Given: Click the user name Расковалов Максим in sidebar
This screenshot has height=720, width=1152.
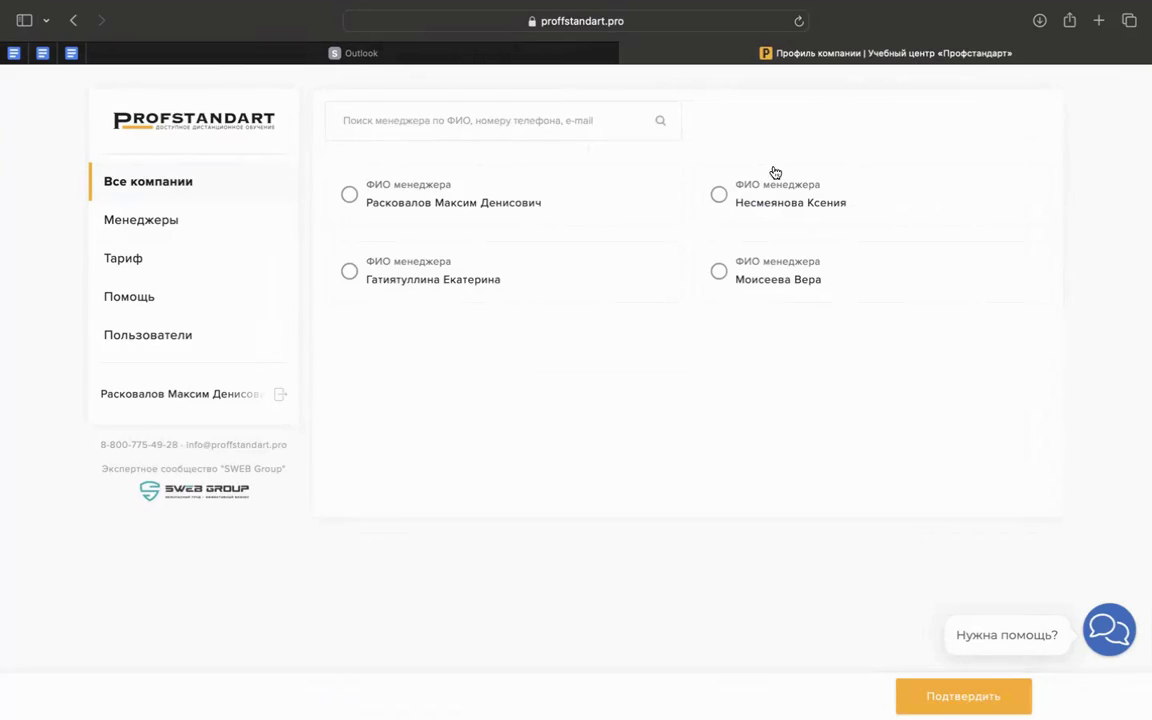Looking at the screenshot, I should click(181, 395).
